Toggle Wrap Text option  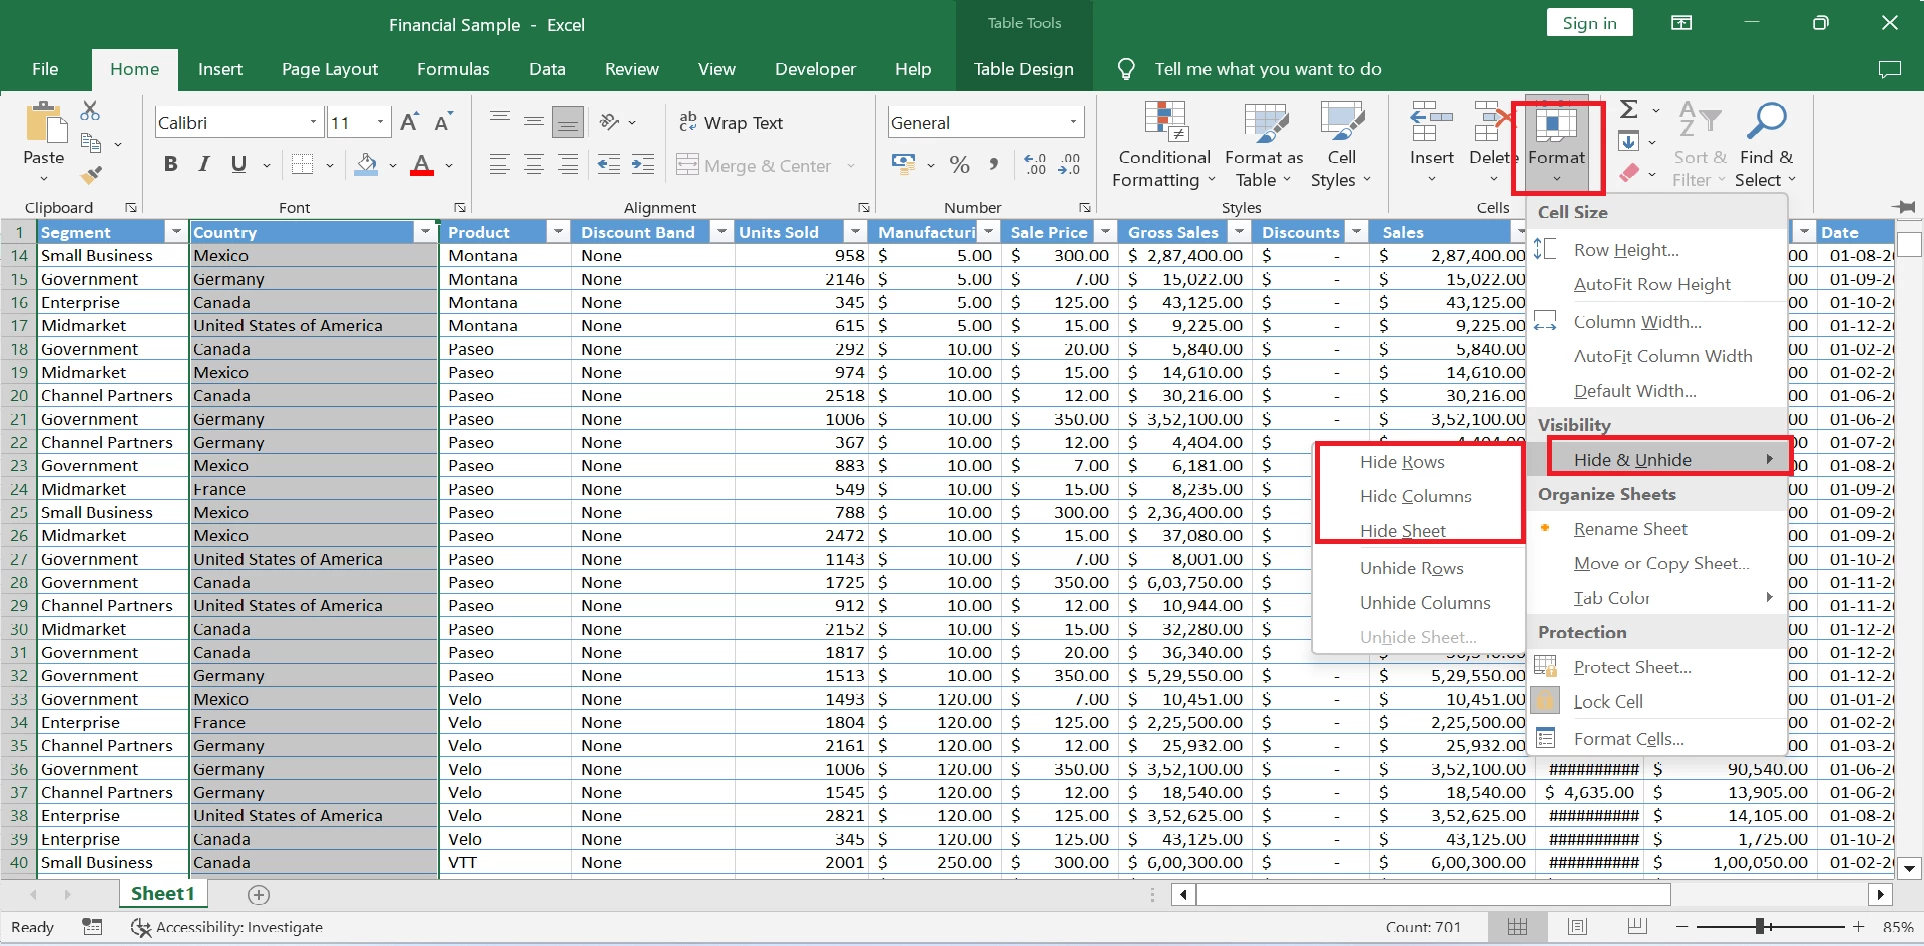coord(731,123)
